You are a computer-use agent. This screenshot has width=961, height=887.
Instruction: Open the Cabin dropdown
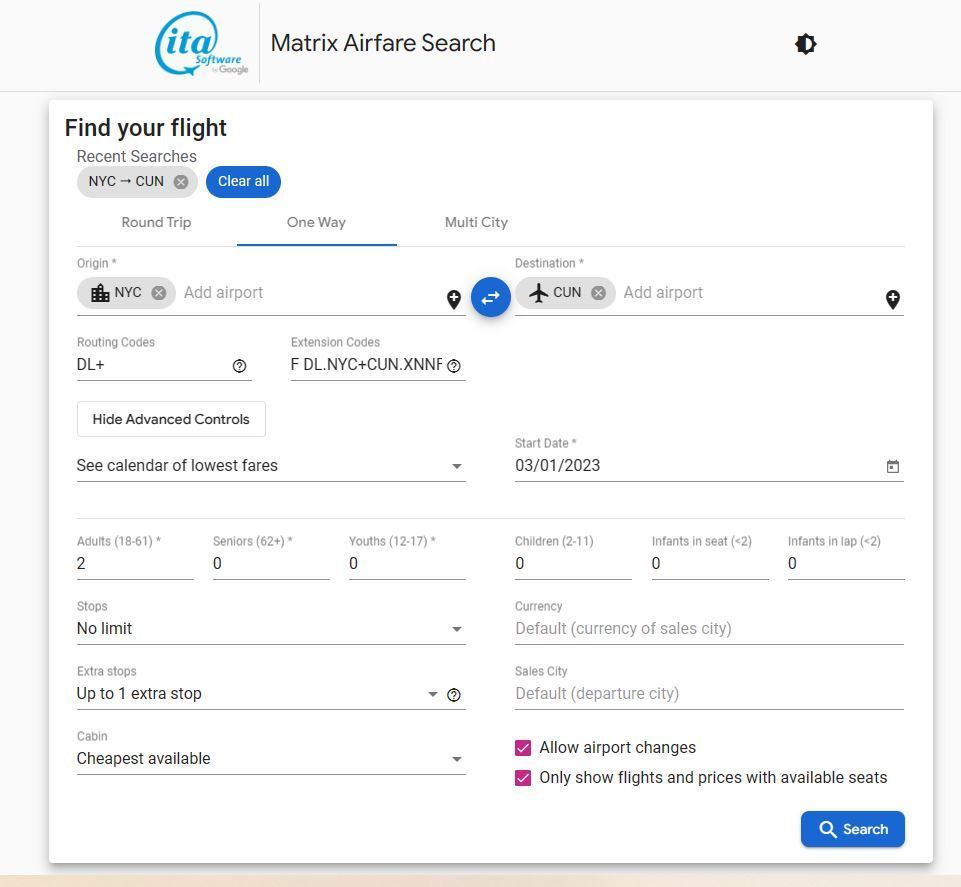tap(271, 759)
